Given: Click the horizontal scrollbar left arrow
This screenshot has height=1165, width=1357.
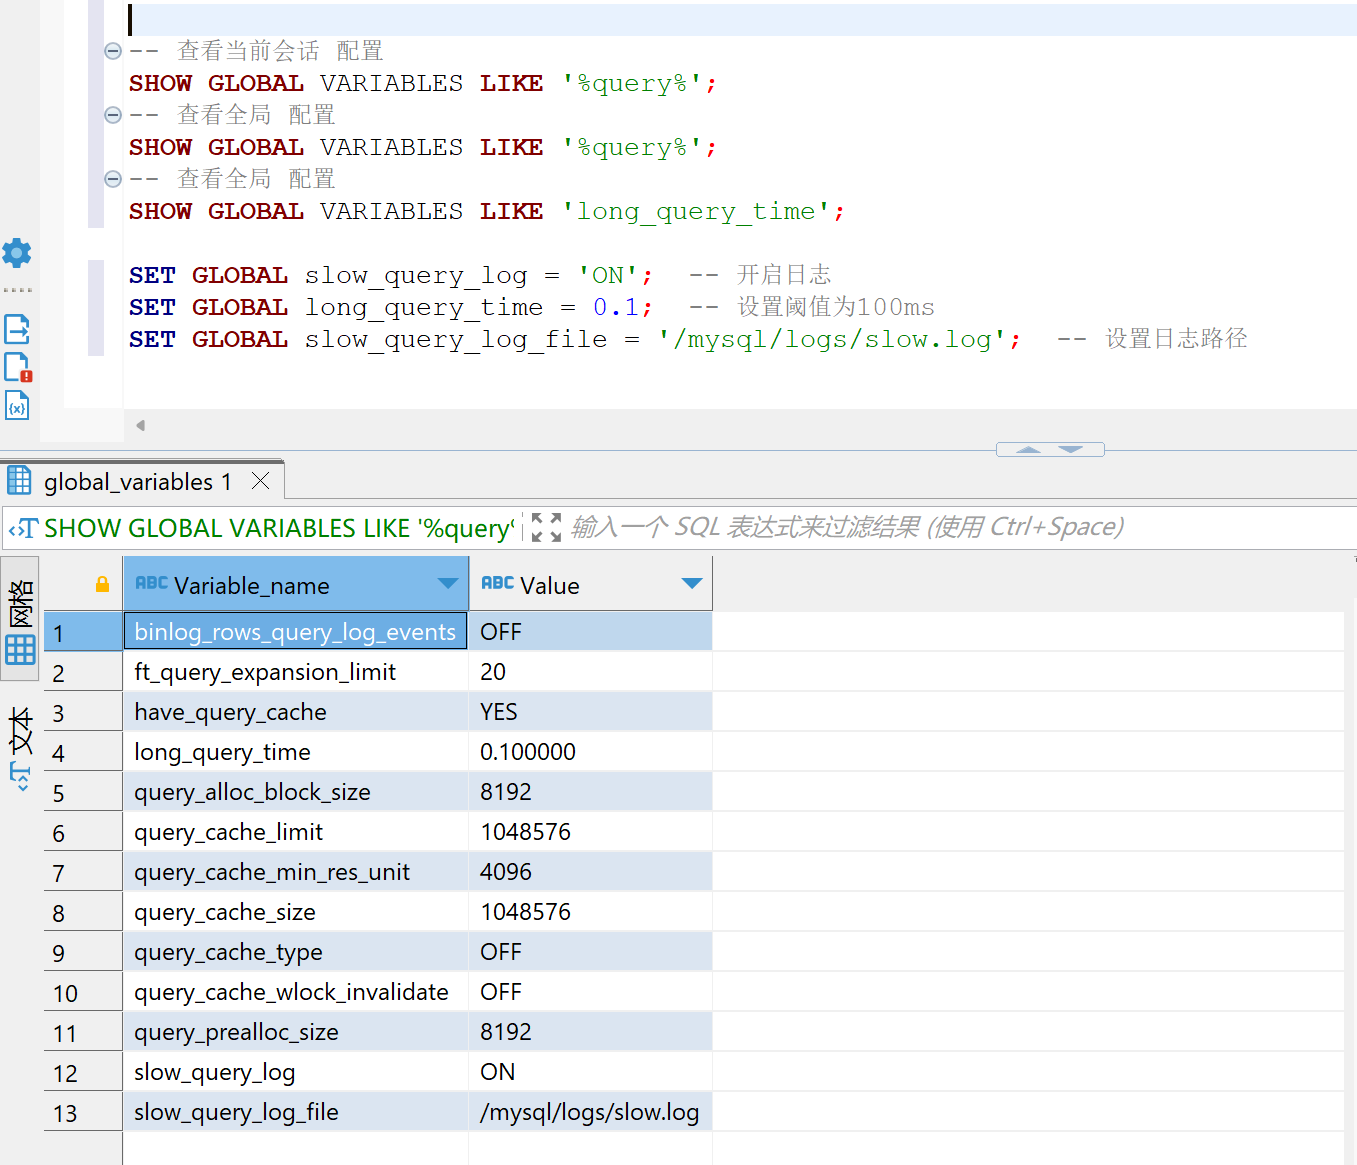Looking at the screenshot, I should pos(141,425).
